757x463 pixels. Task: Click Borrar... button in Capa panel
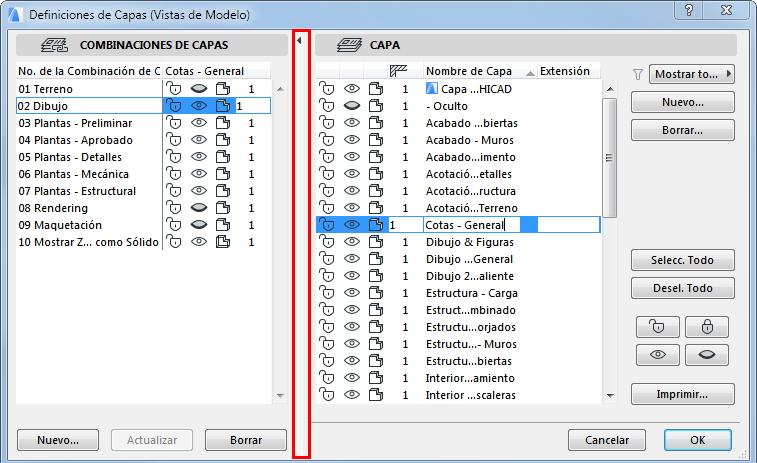[683, 130]
